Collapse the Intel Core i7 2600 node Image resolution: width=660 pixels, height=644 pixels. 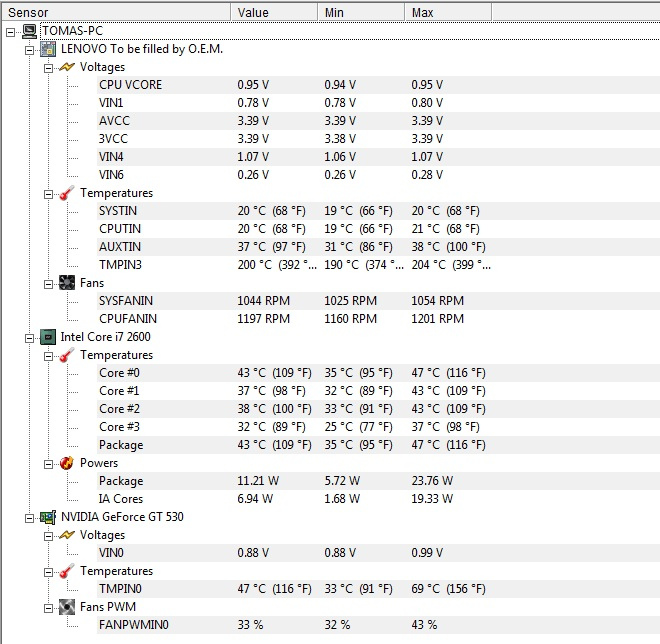click(x=29, y=338)
